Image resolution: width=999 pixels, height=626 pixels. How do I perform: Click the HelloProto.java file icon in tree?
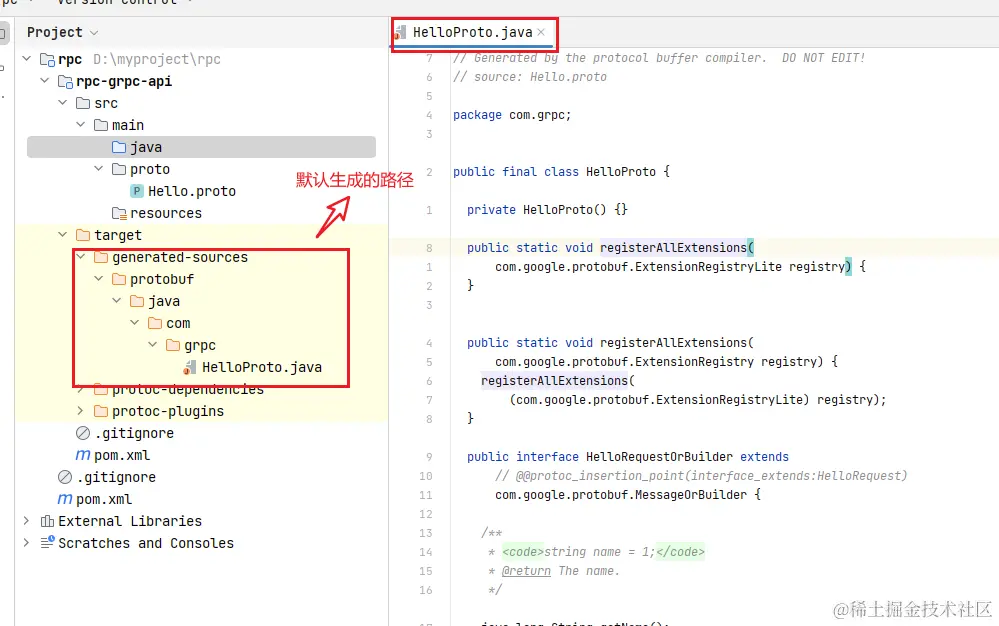[x=190, y=367]
